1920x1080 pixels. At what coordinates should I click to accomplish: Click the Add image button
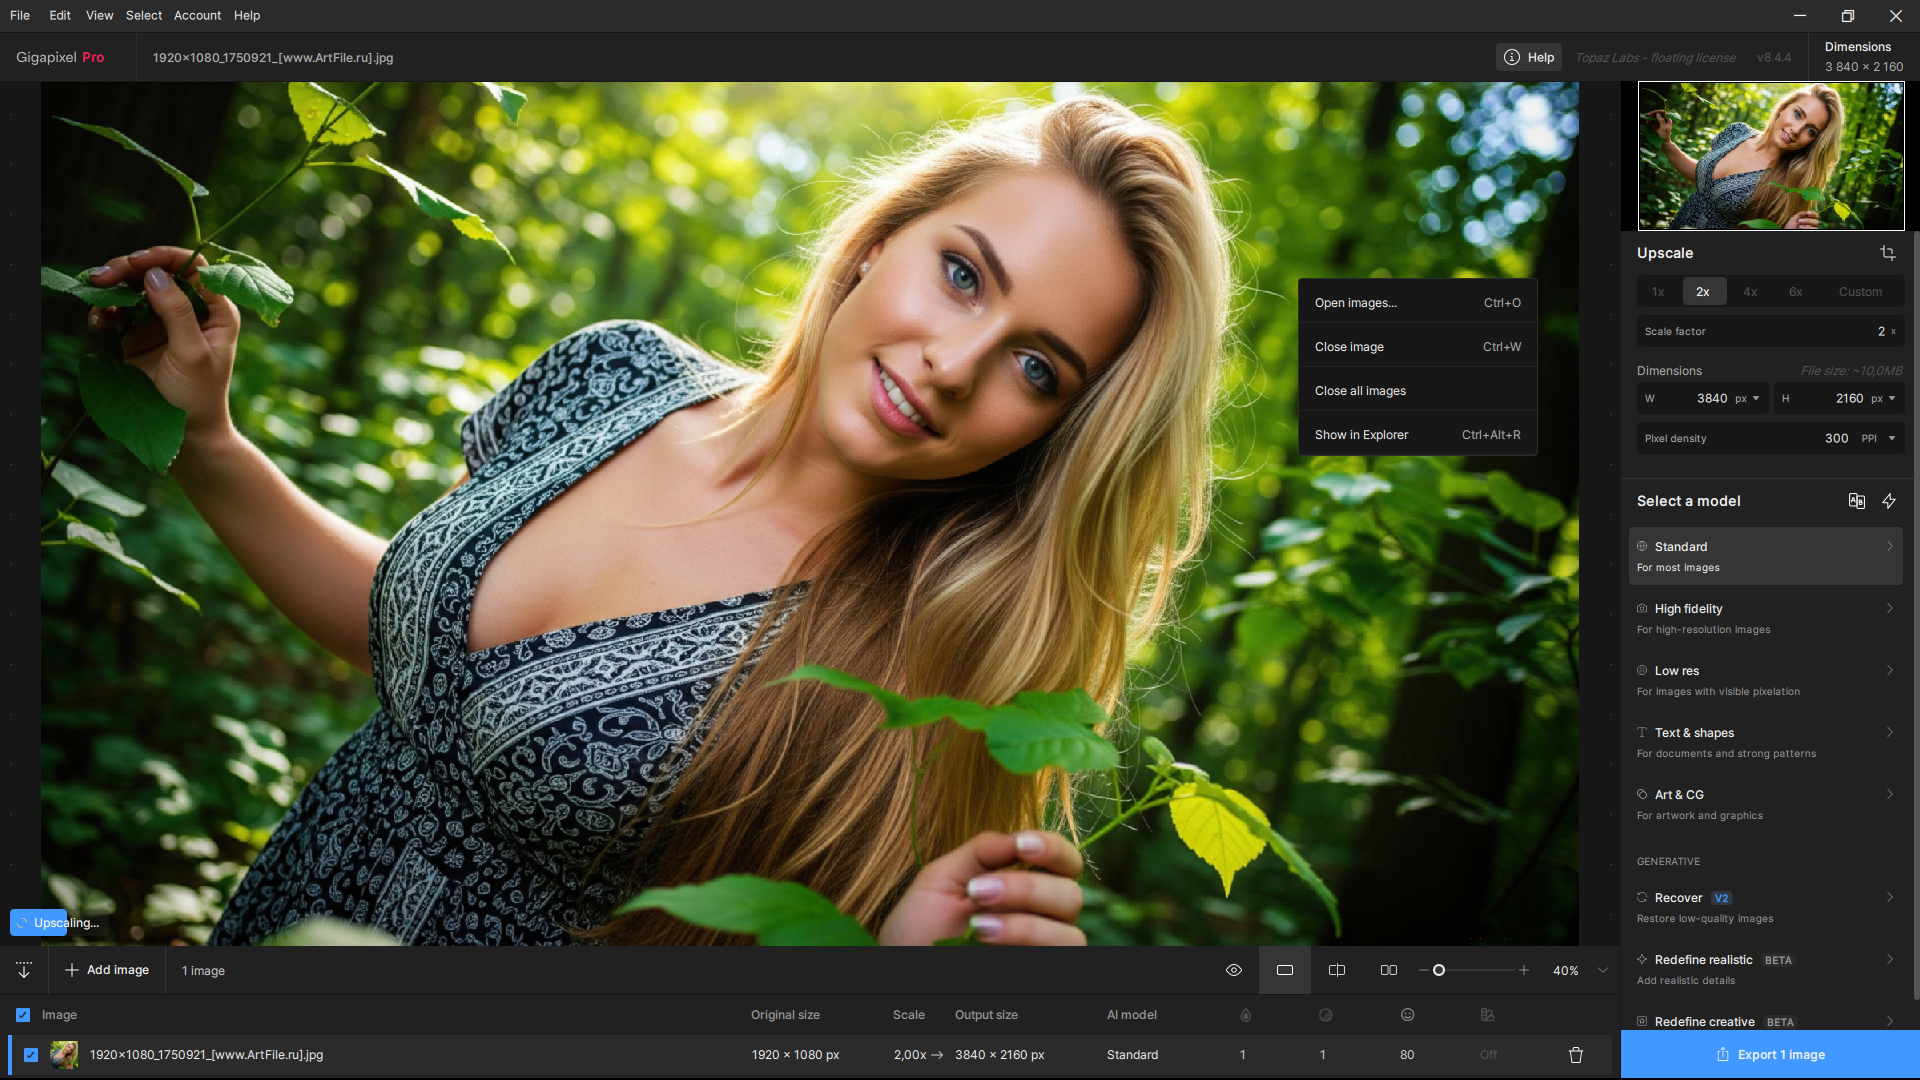[x=107, y=970]
